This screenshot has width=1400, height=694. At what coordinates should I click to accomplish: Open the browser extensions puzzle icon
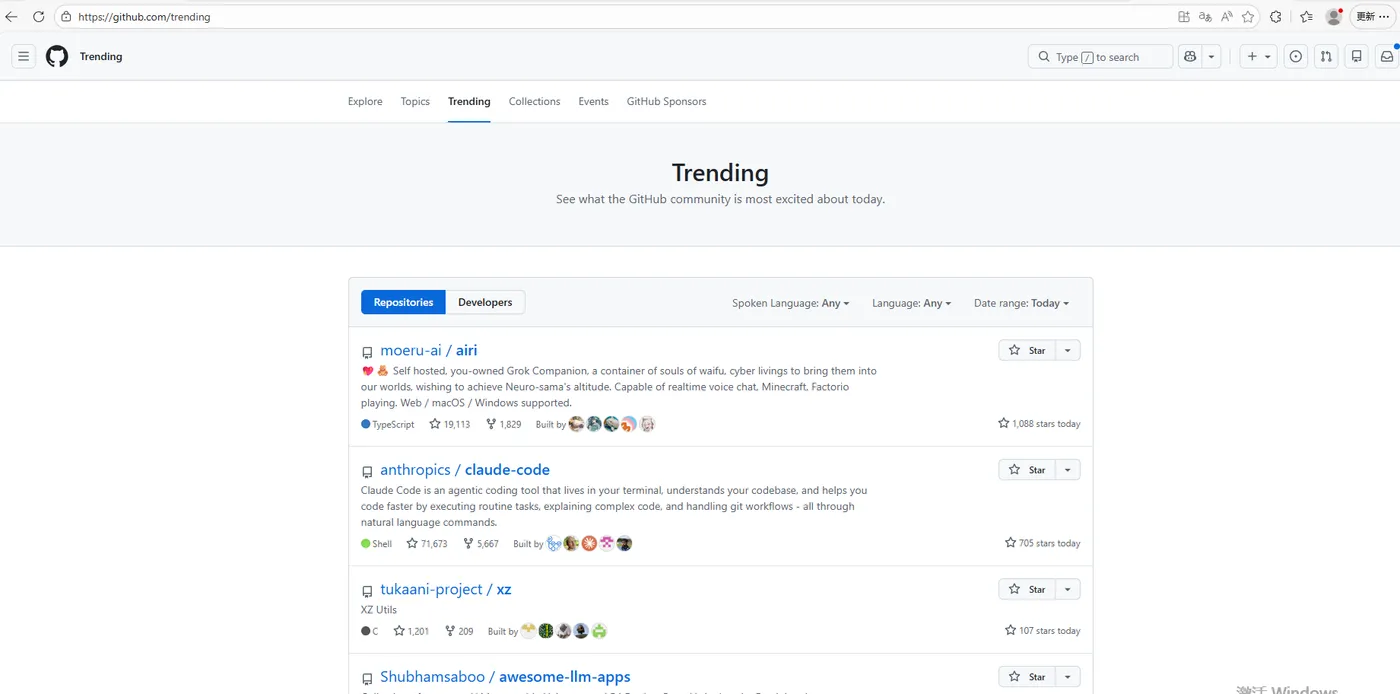click(x=1276, y=17)
